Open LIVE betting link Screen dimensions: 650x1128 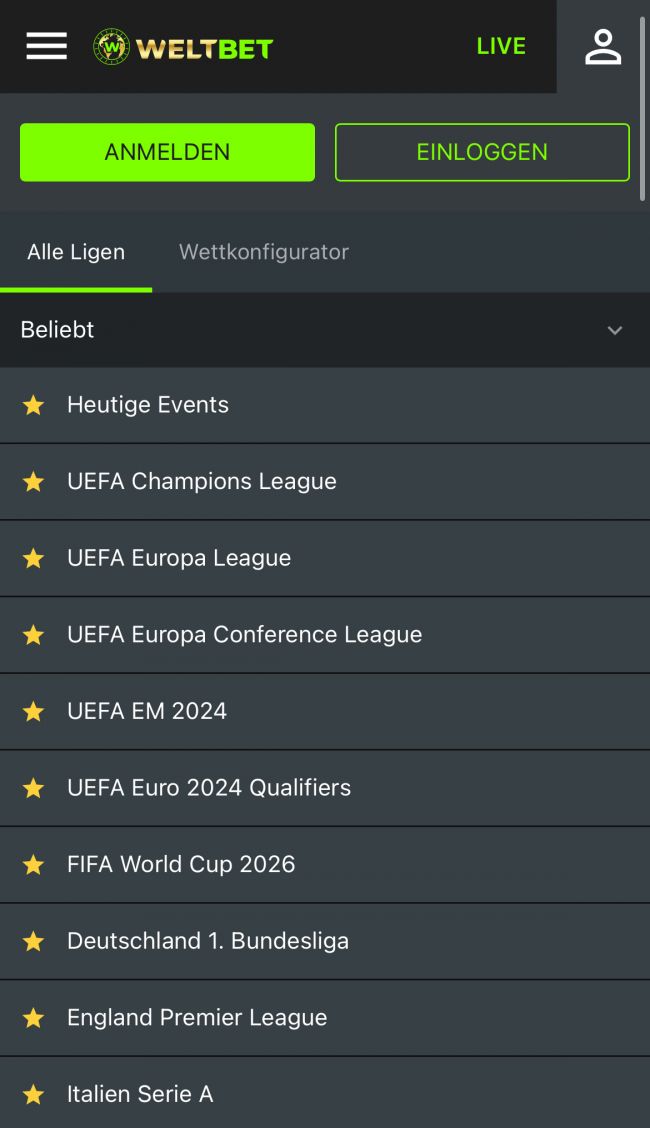501,46
